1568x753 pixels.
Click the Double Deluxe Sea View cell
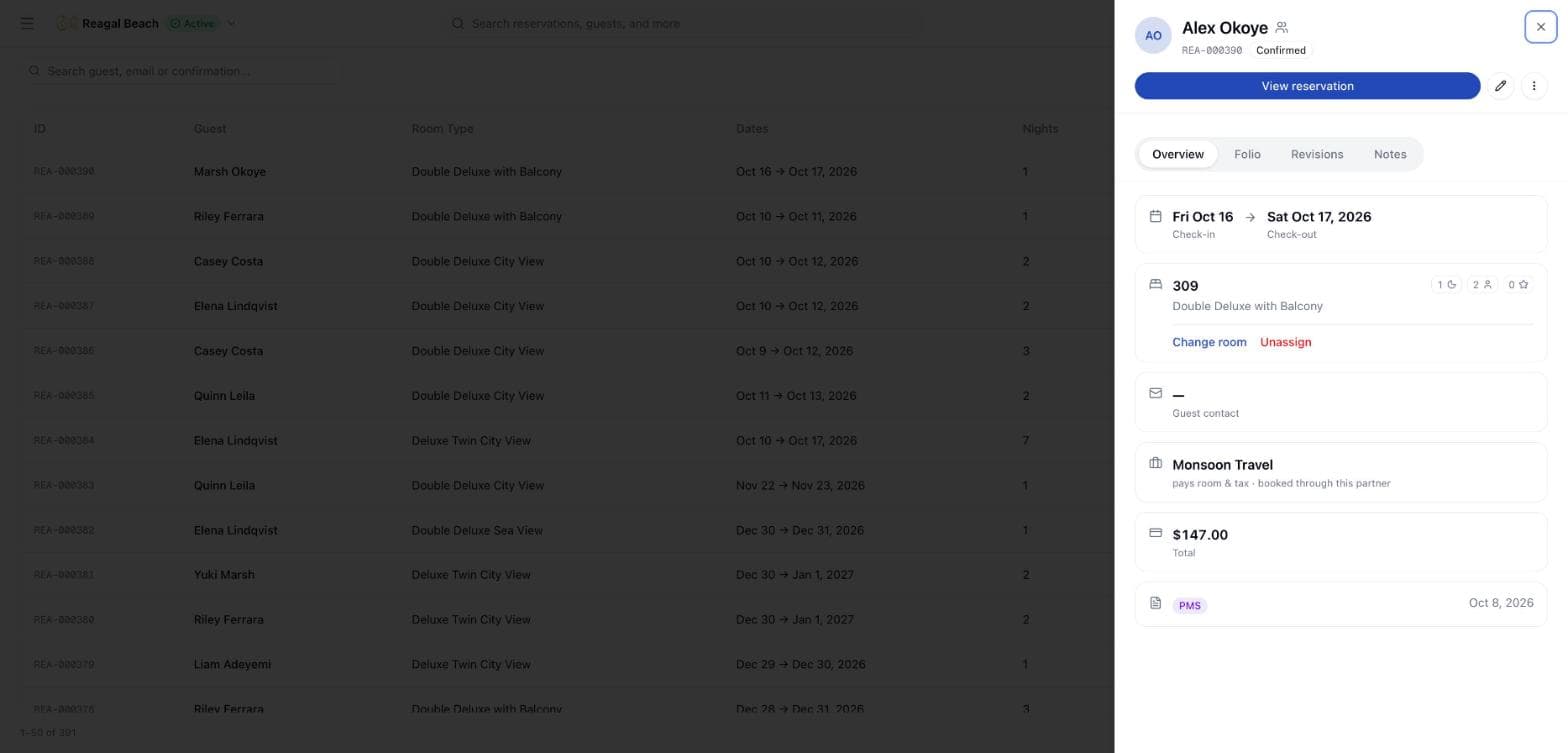[x=477, y=530]
